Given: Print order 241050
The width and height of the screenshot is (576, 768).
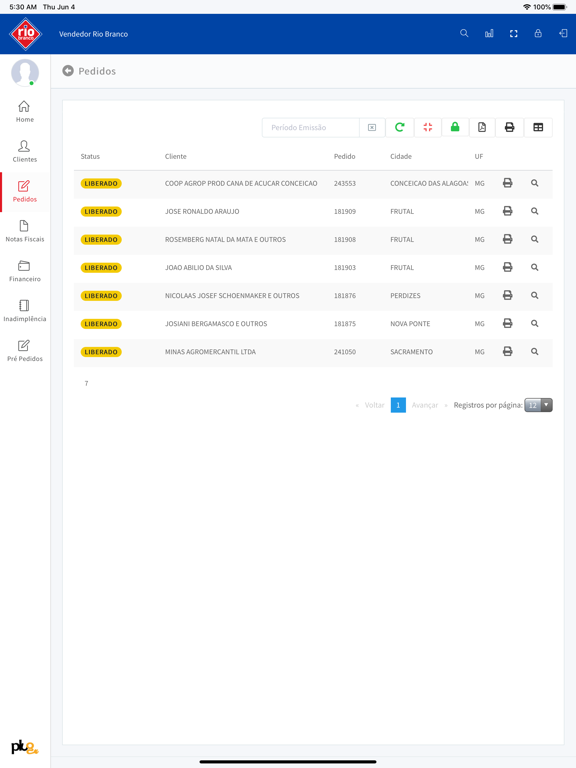Looking at the screenshot, I should 507,351.
